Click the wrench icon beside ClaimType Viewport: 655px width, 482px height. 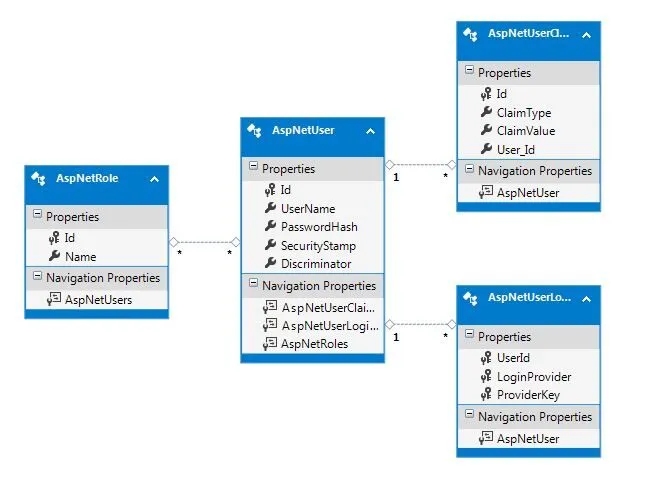coord(487,112)
